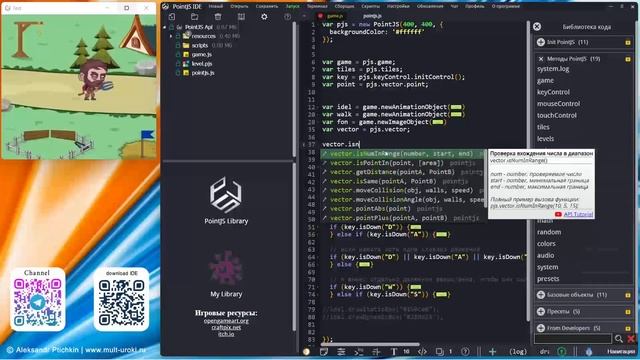Viewport: 640px width, 360px height.
Task: Open the opengameart.org link
Action: [x=226, y=321]
